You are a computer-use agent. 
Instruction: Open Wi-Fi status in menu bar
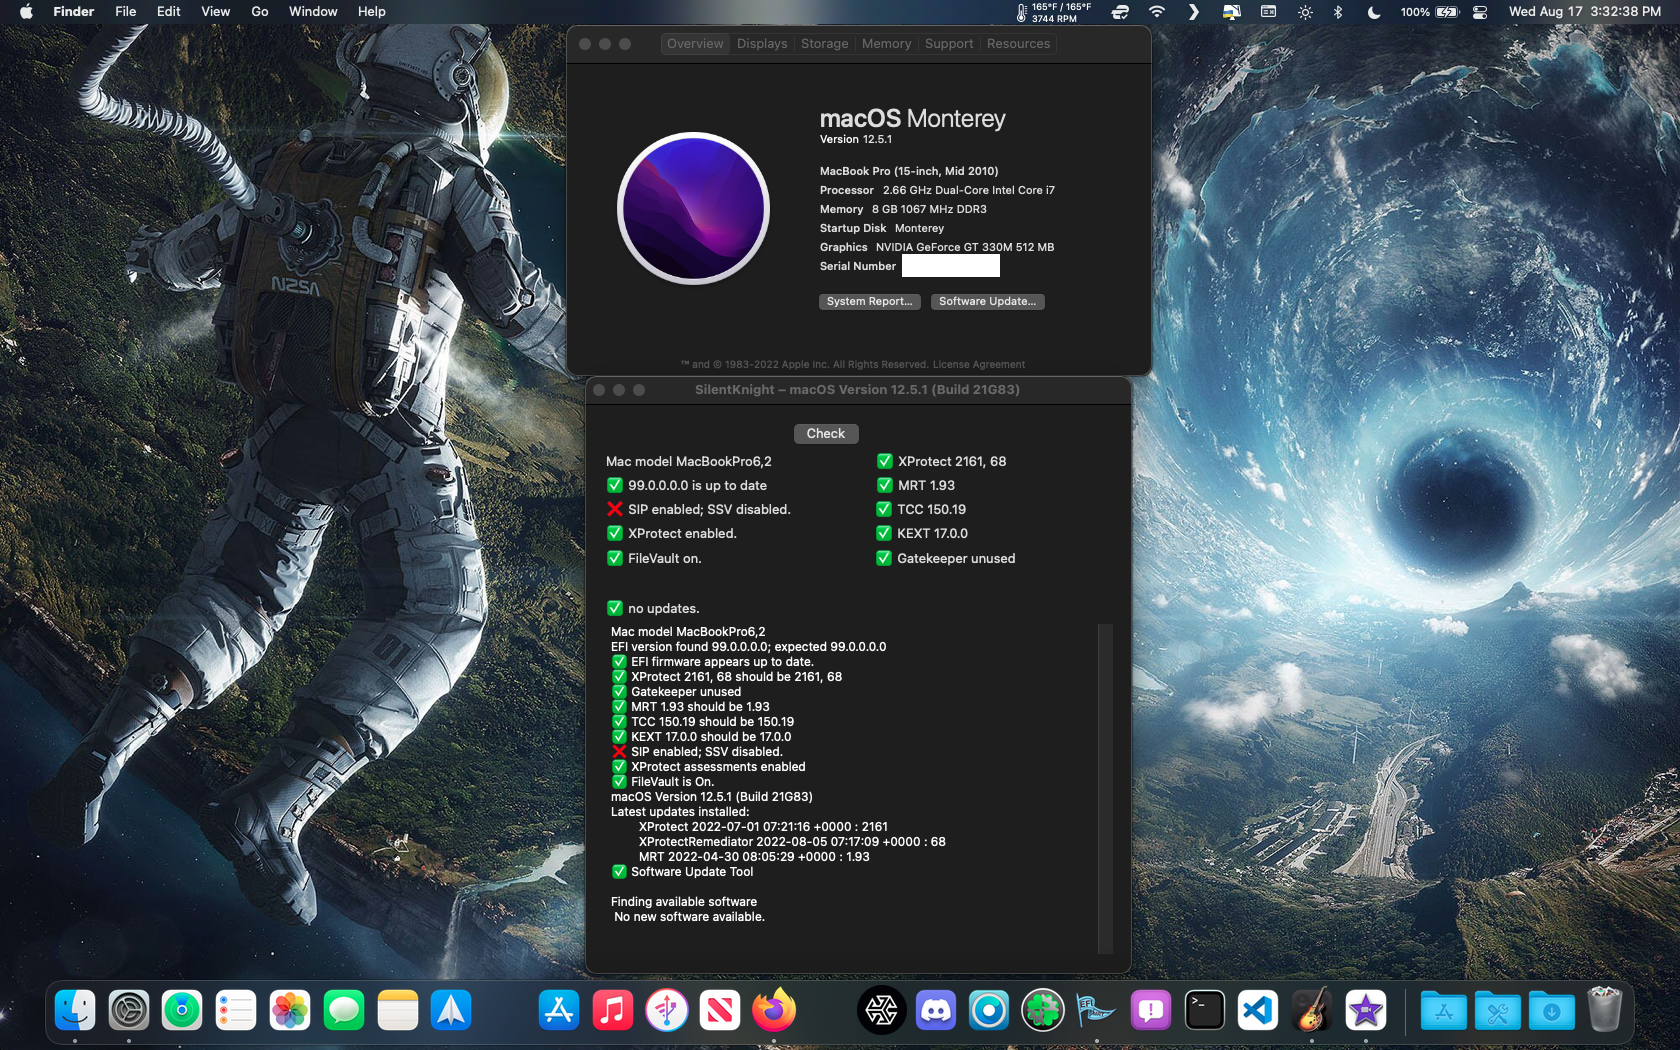click(x=1157, y=12)
